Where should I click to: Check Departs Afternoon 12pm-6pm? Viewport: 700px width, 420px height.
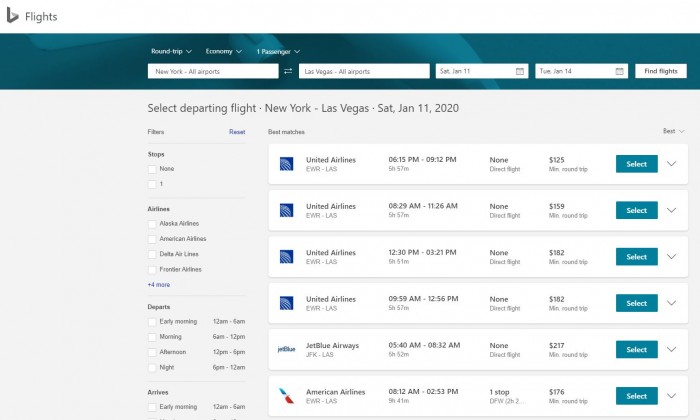coord(152,353)
